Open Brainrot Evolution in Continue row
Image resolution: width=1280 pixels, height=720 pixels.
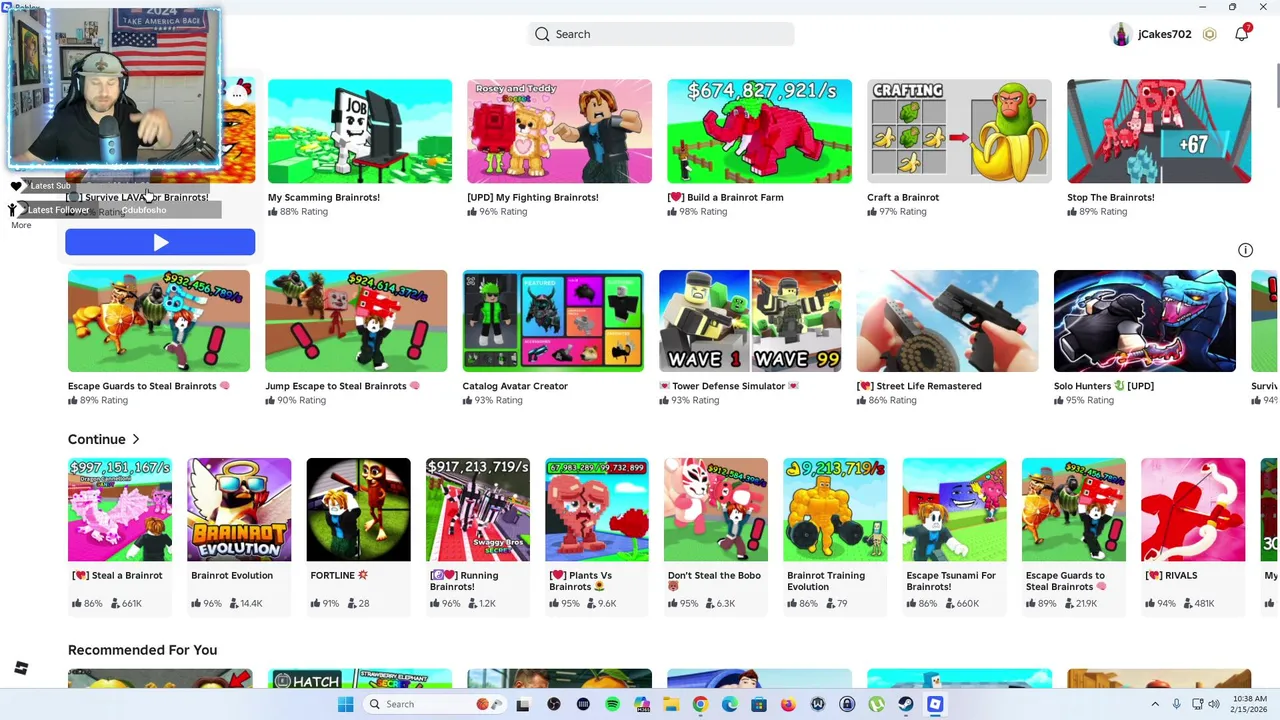pyautogui.click(x=239, y=510)
